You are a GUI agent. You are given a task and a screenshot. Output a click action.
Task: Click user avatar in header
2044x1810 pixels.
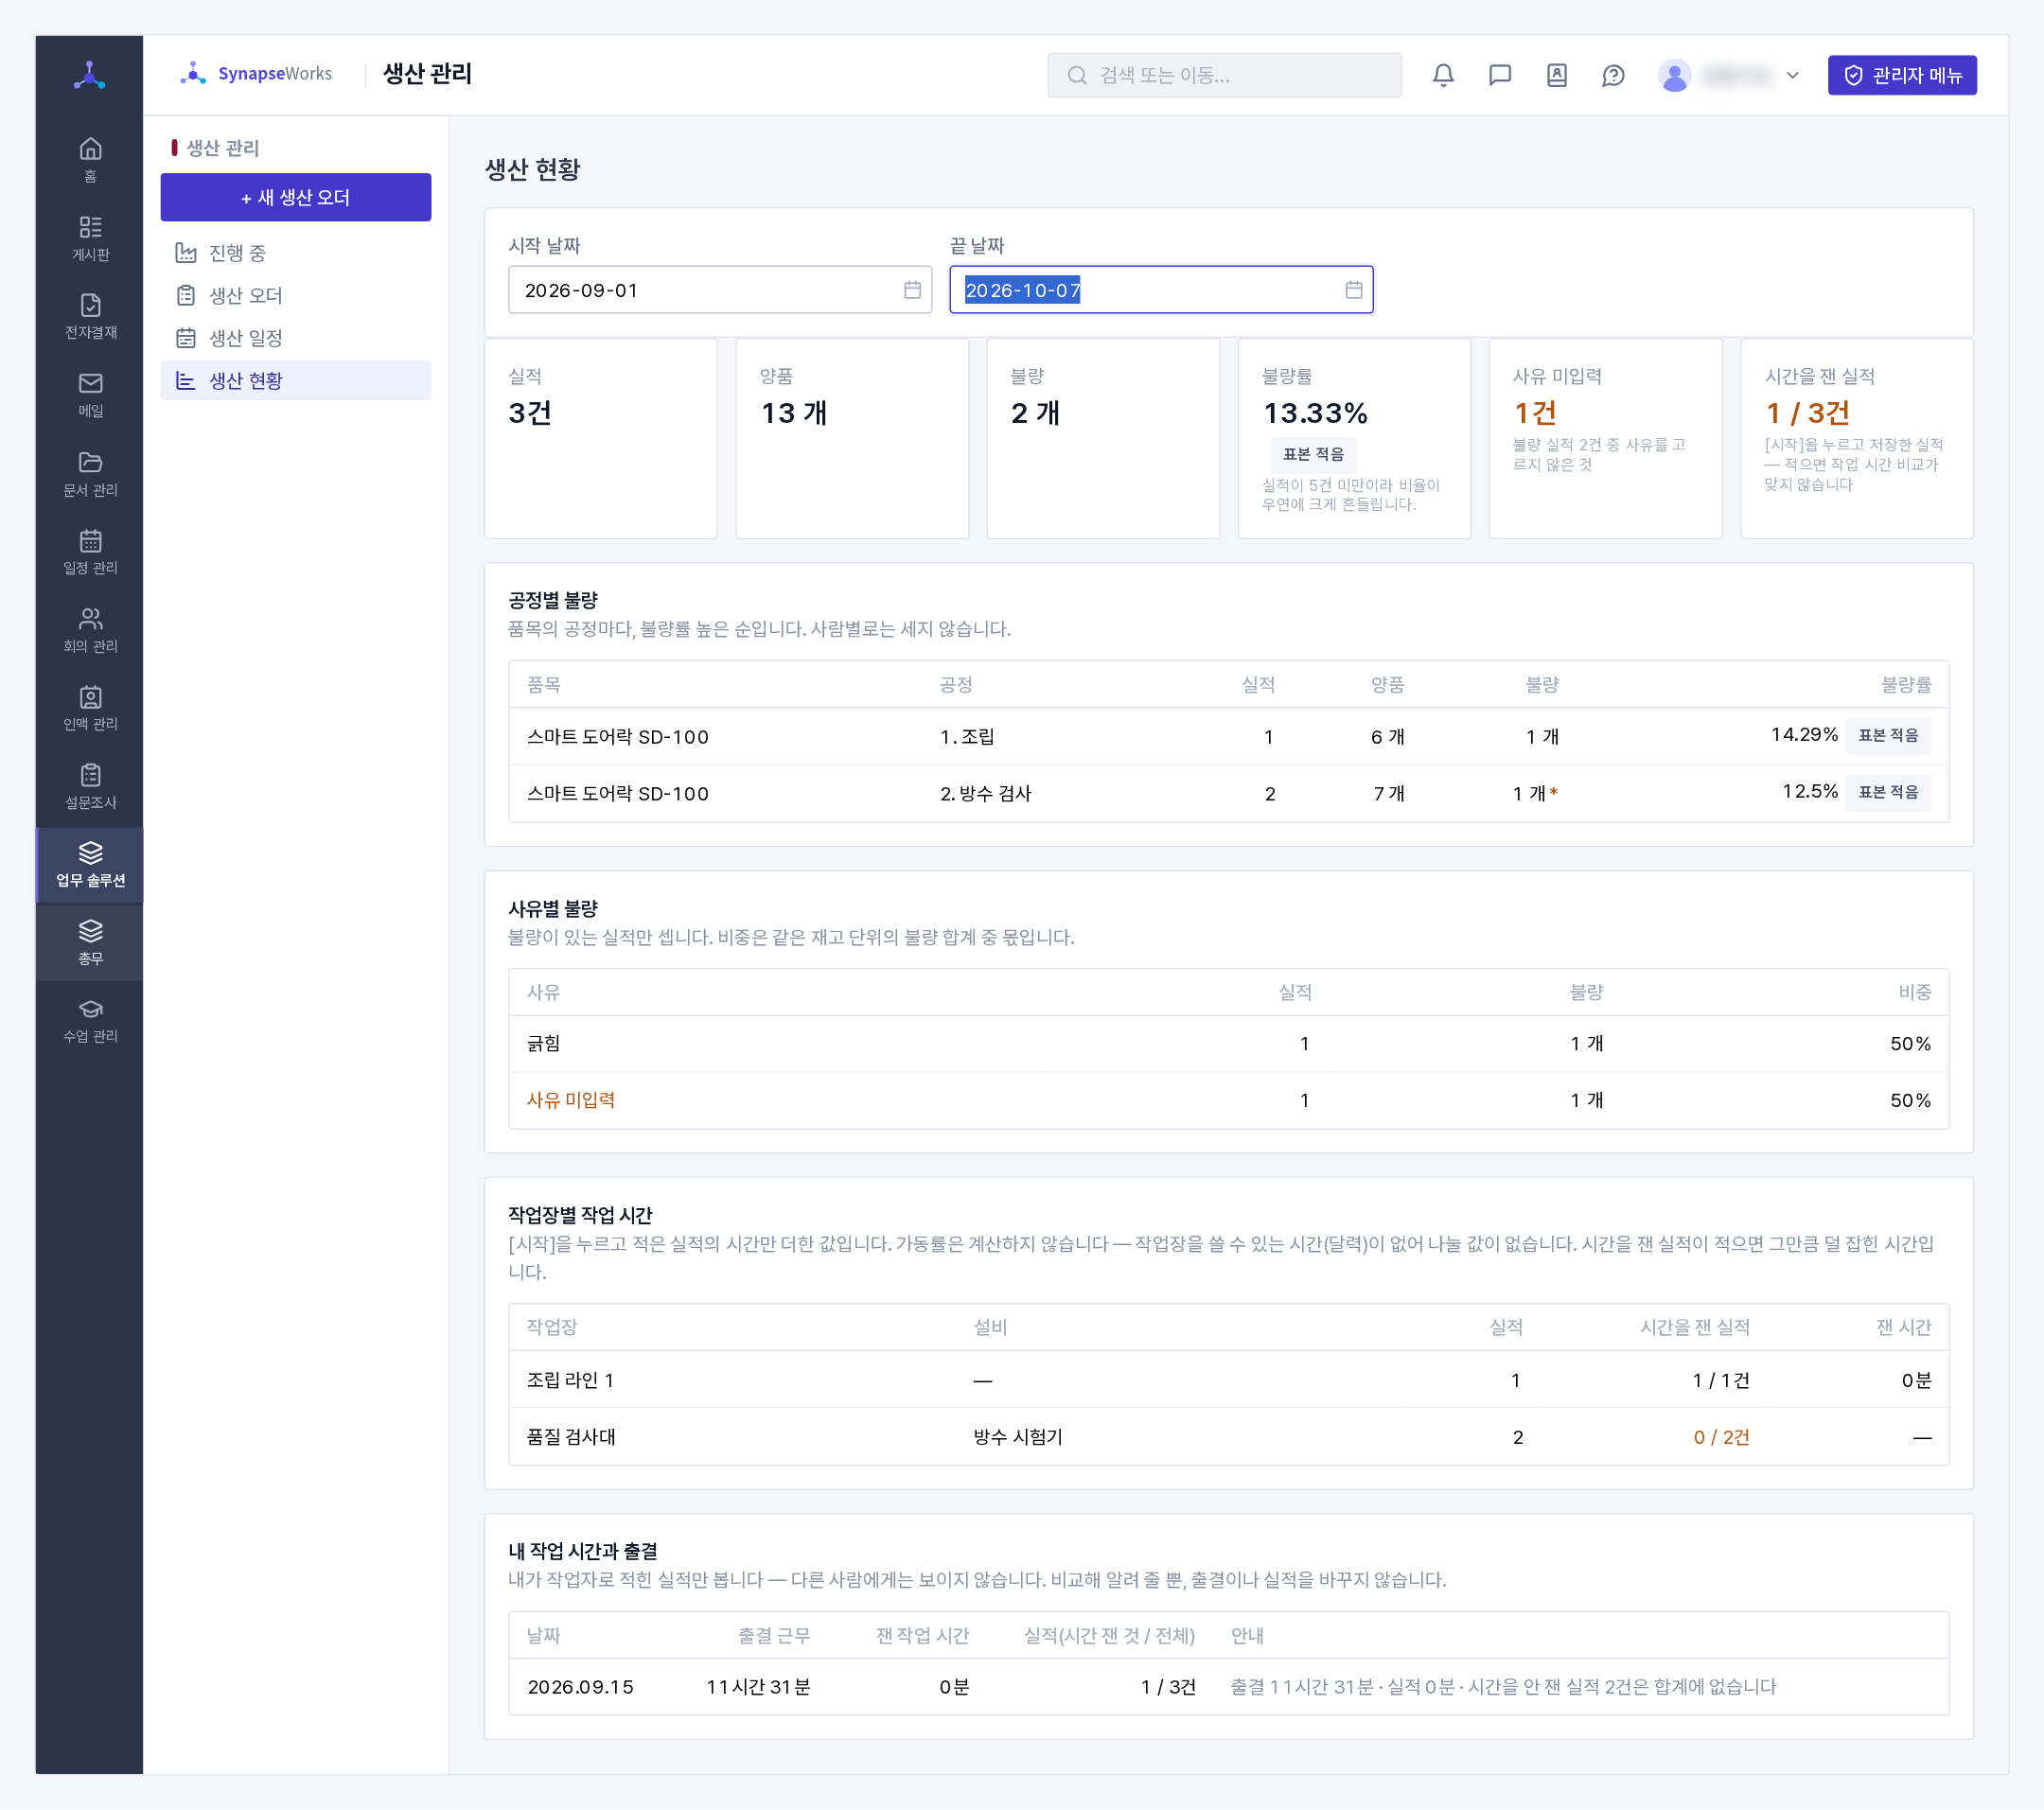pos(1674,75)
